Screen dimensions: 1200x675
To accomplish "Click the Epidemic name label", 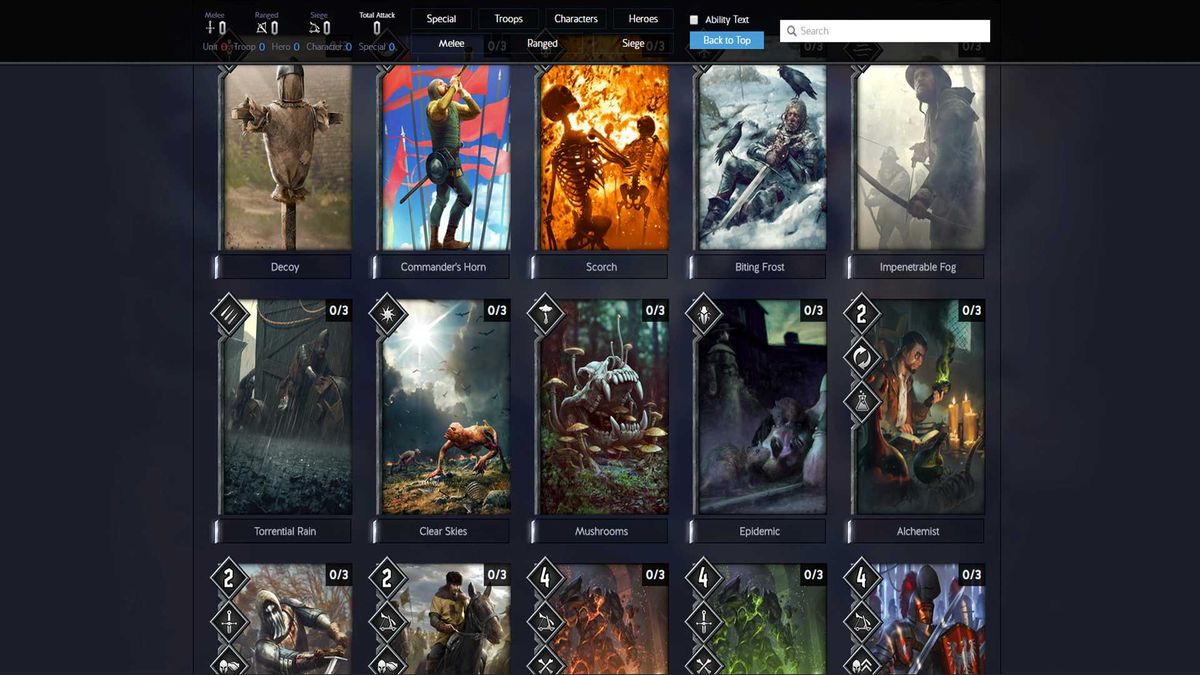I will pos(759,531).
